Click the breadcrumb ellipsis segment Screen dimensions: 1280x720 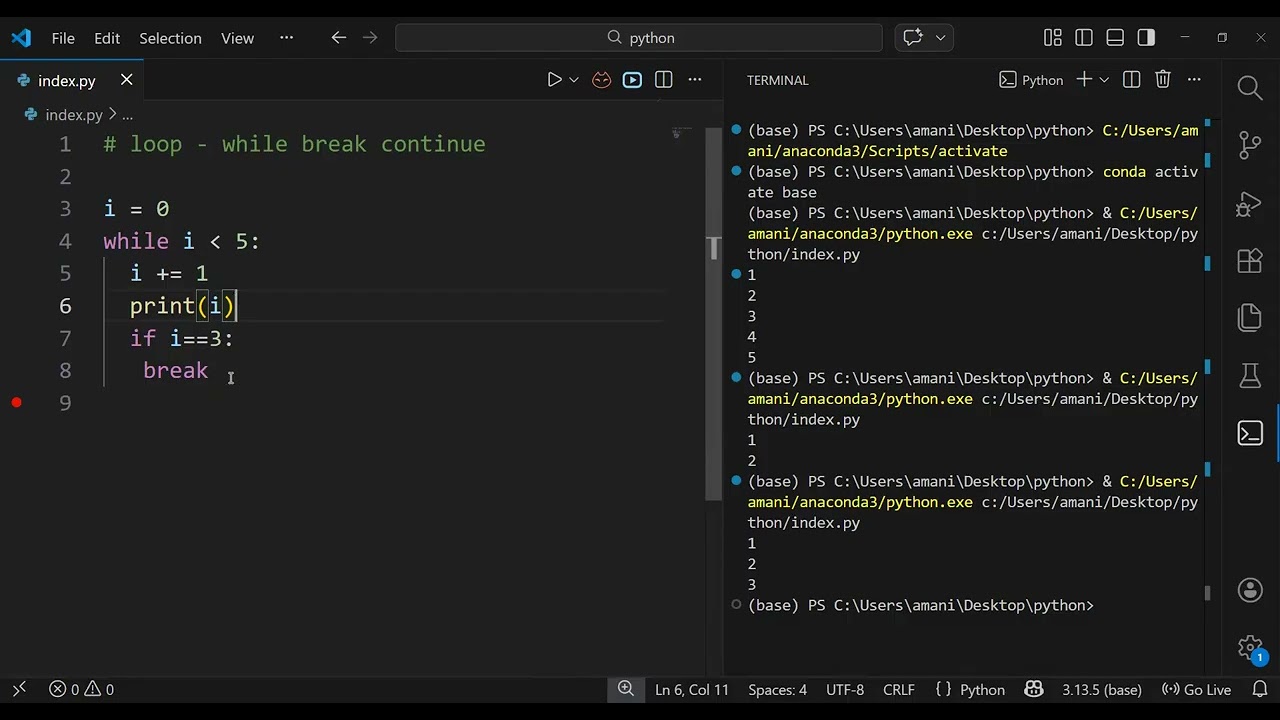127,115
